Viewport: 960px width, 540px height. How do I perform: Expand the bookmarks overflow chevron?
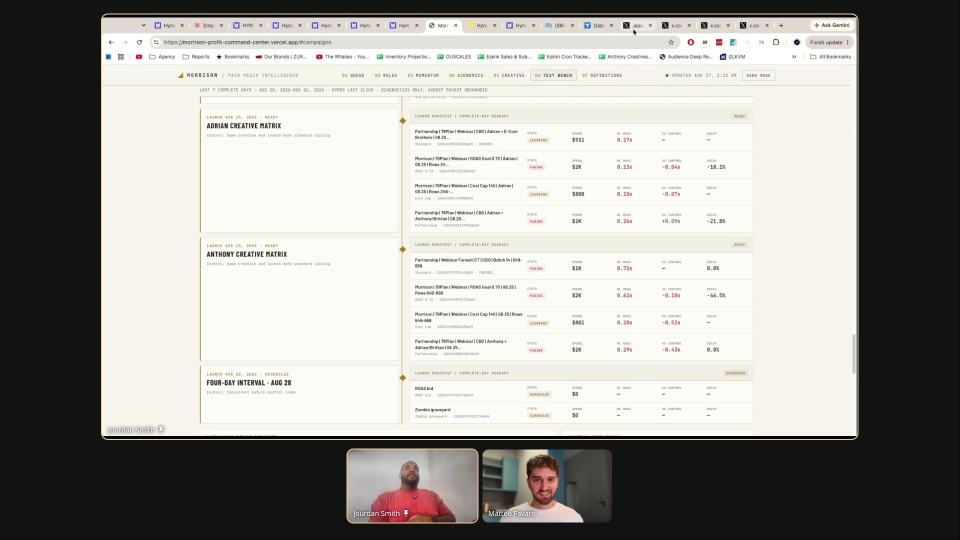pyautogui.click(x=794, y=57)
